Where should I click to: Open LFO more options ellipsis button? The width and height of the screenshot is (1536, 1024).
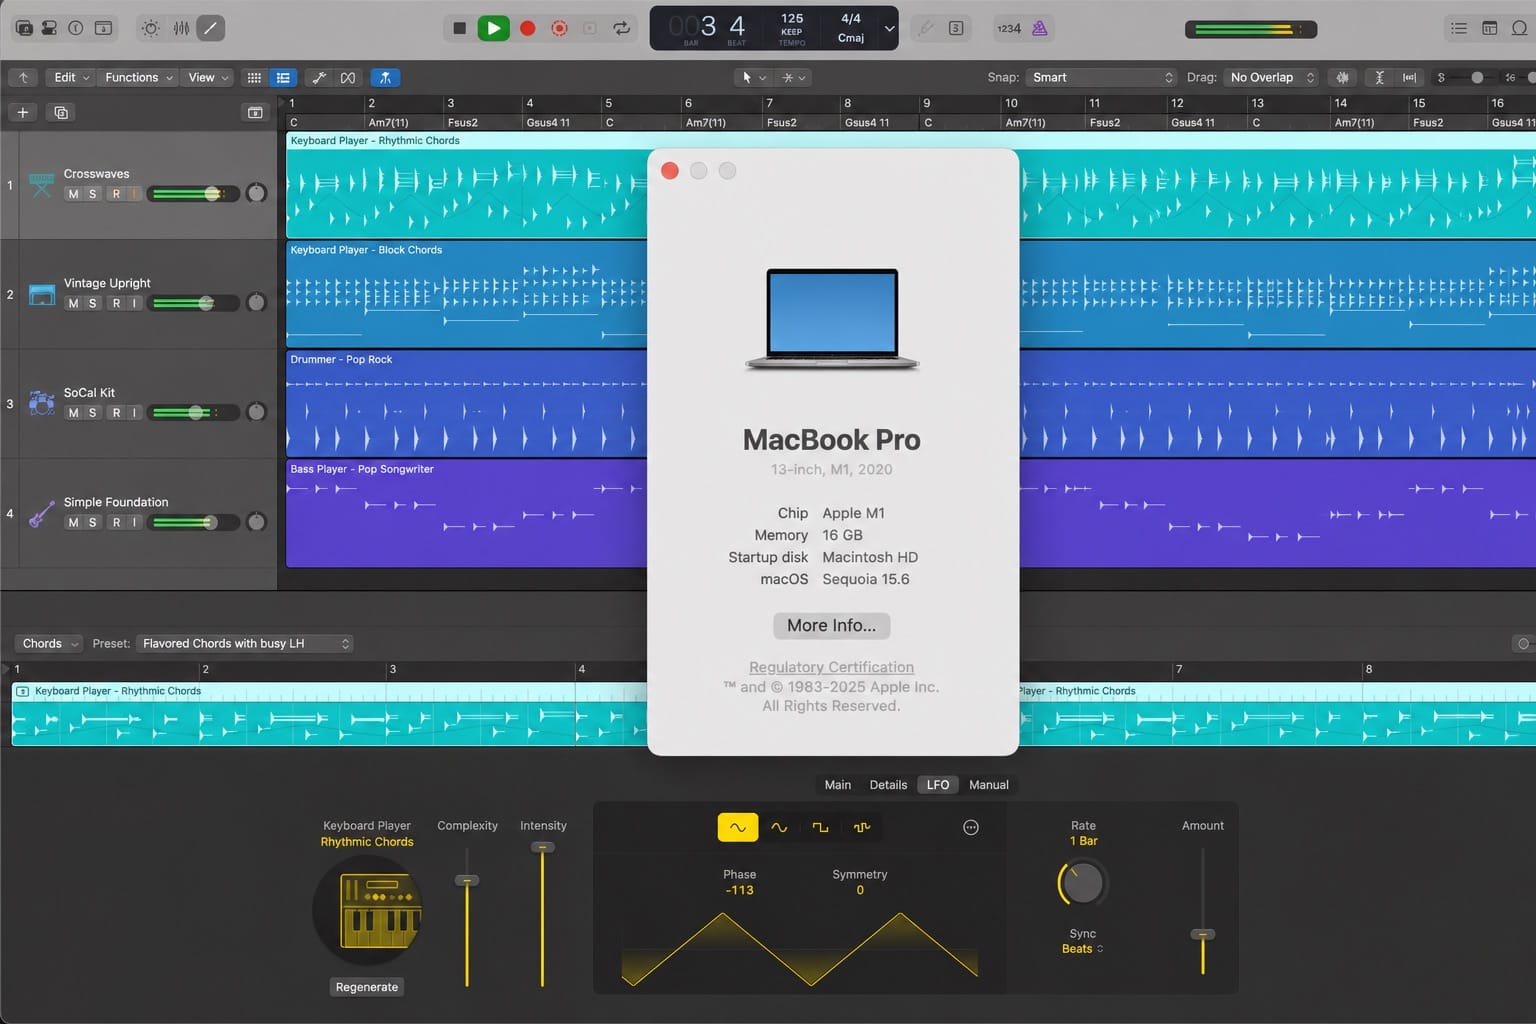(971, 827)
